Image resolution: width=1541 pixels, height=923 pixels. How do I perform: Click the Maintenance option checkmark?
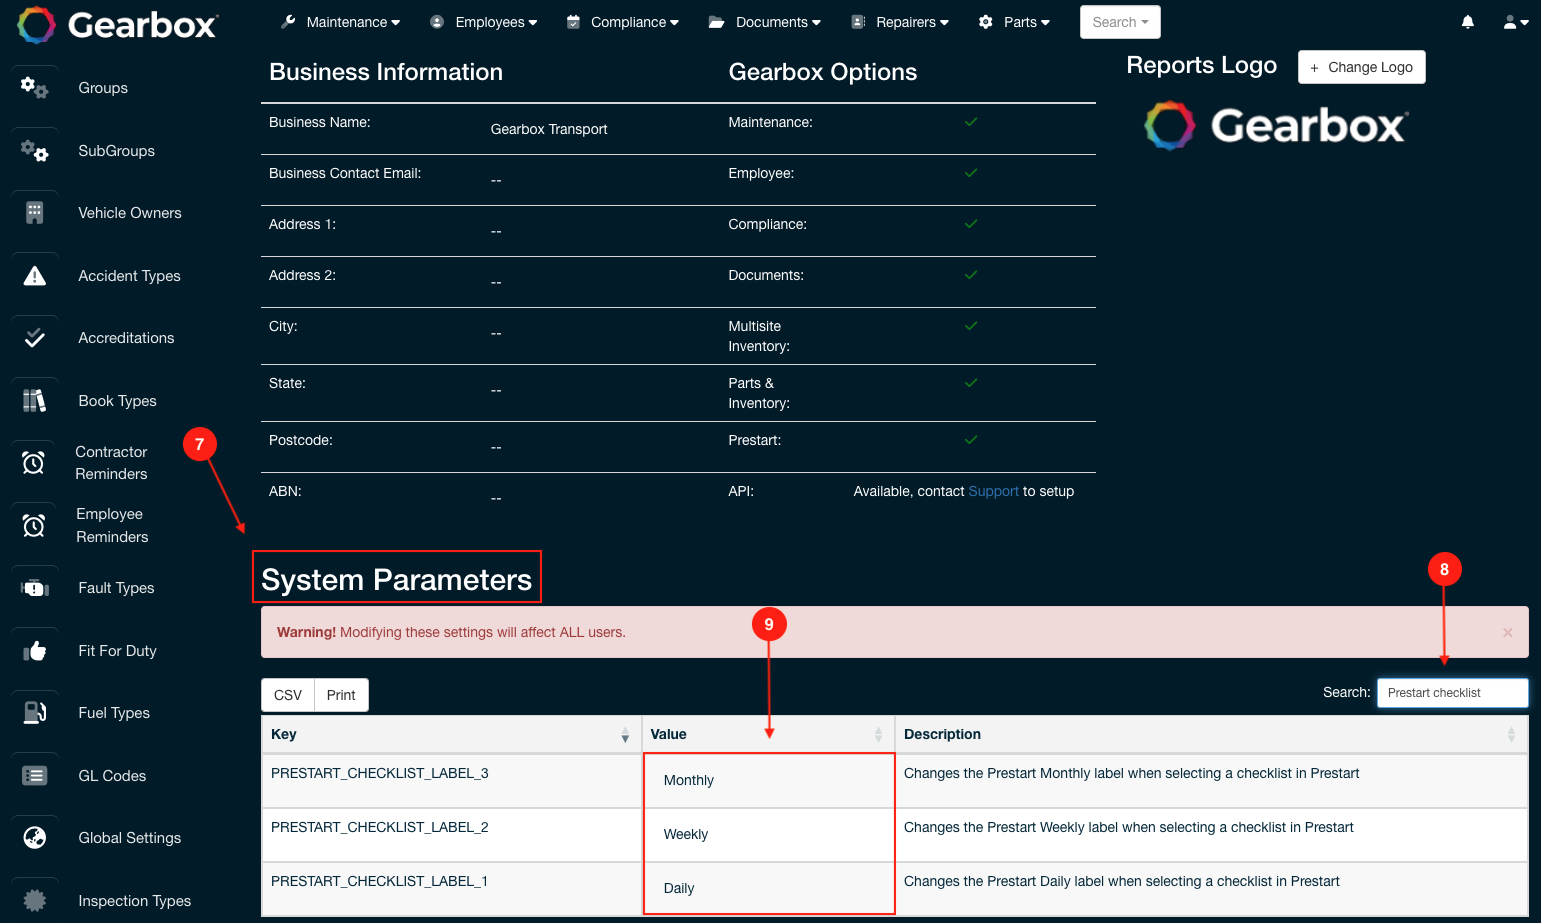971,122
